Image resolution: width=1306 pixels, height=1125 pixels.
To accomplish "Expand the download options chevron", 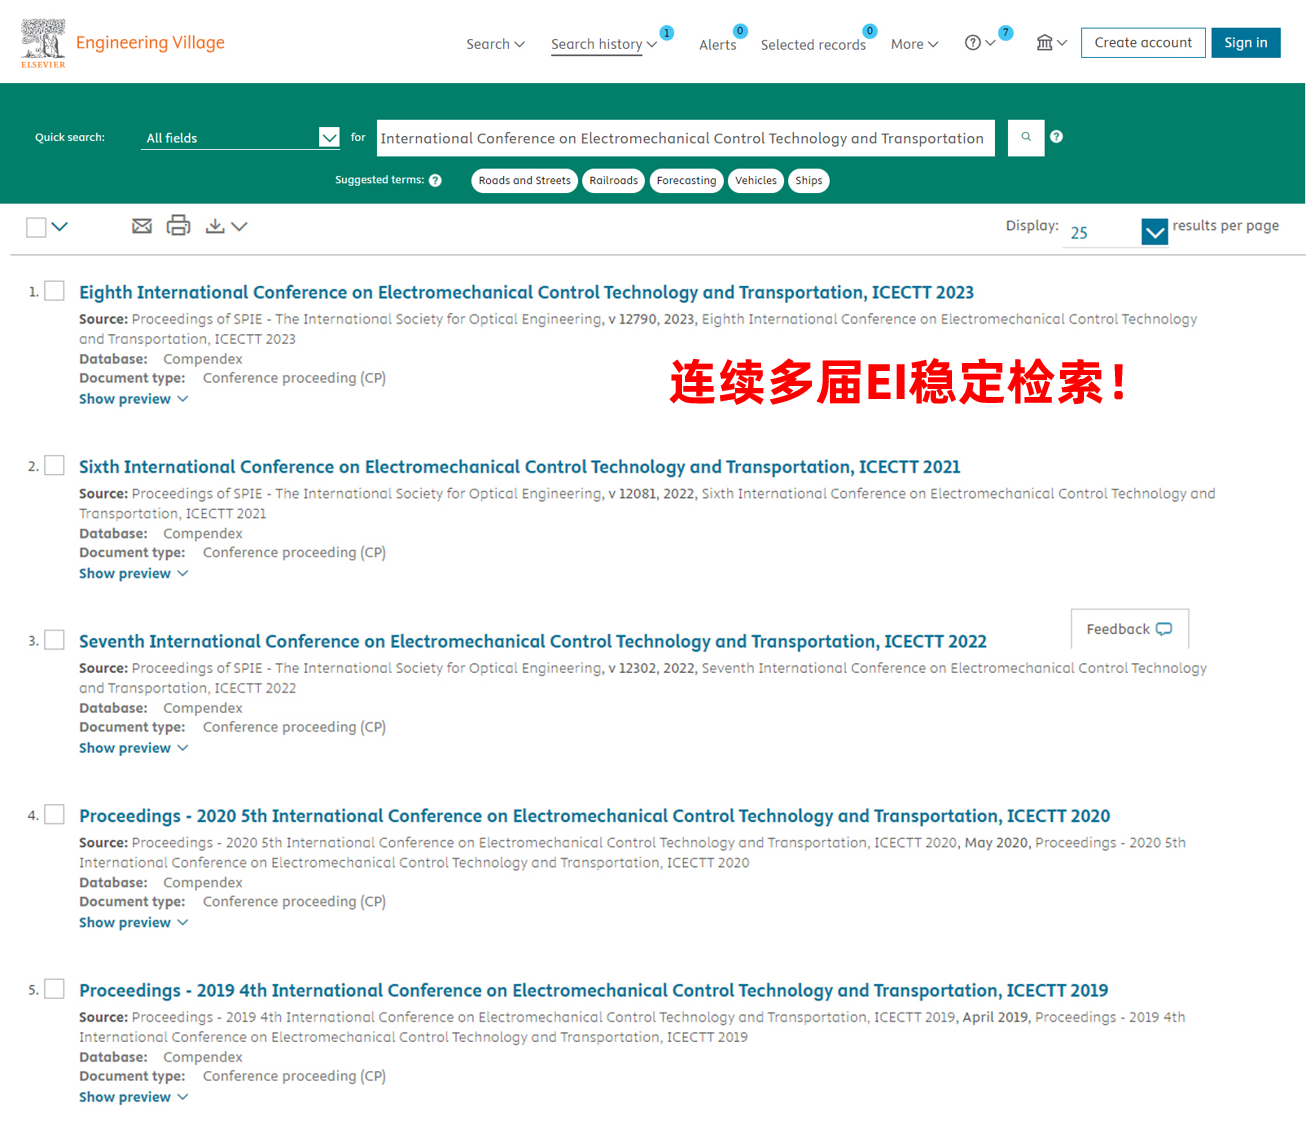I will coord(239,227).
